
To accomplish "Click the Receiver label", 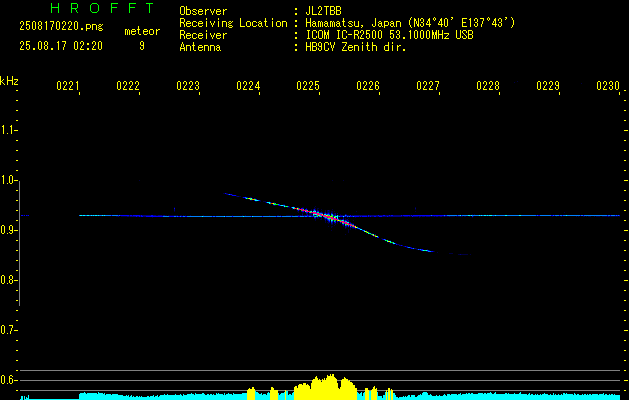I will pyautogui.click(x=203, y=35).
